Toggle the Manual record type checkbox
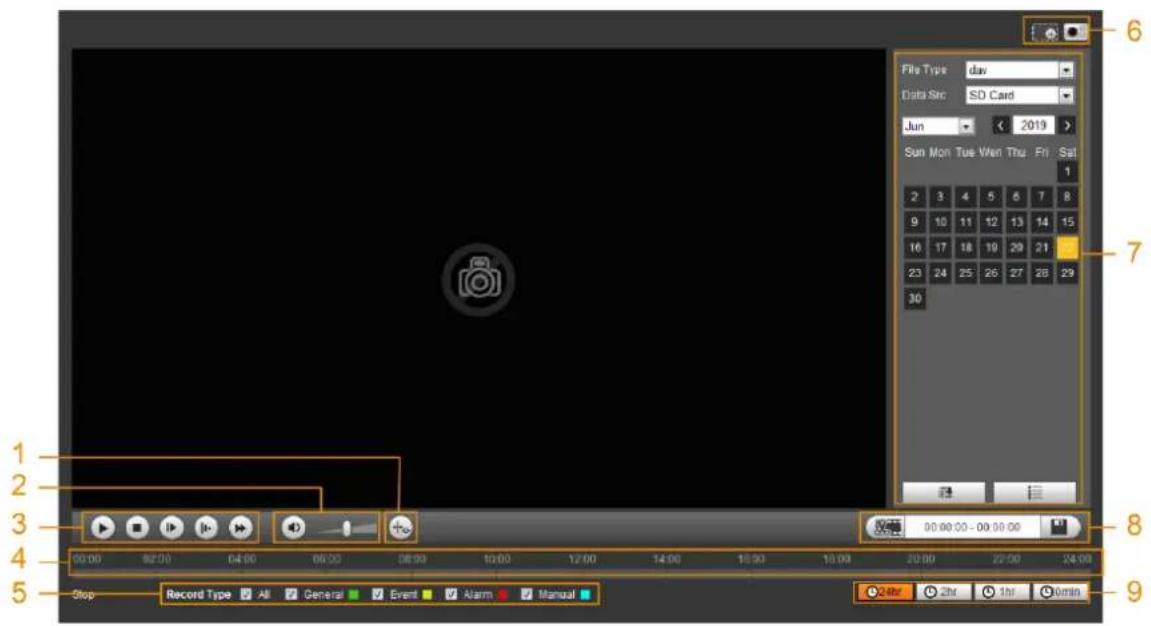The width and height of the screenshot is (1151, 626). 527,594
